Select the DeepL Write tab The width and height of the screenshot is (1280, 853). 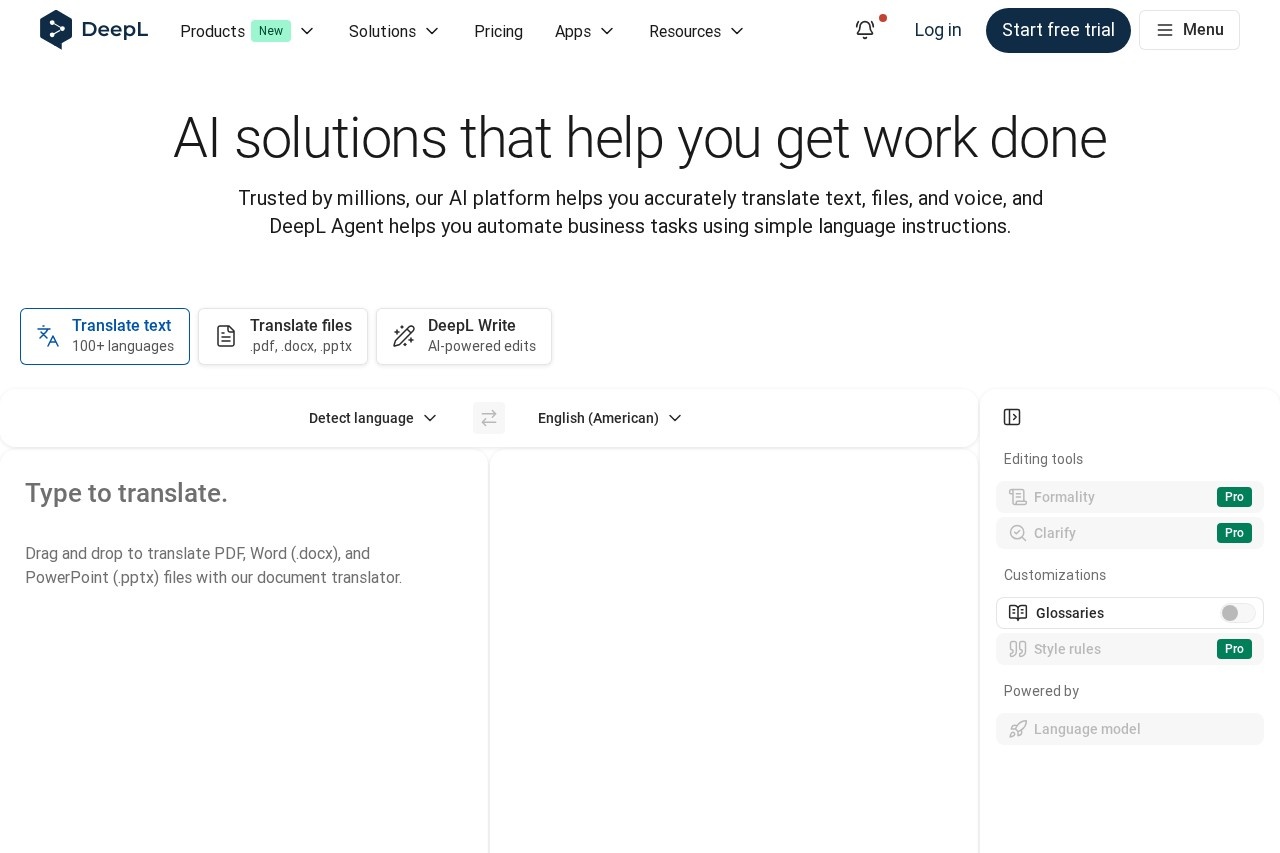click(464, 336)
